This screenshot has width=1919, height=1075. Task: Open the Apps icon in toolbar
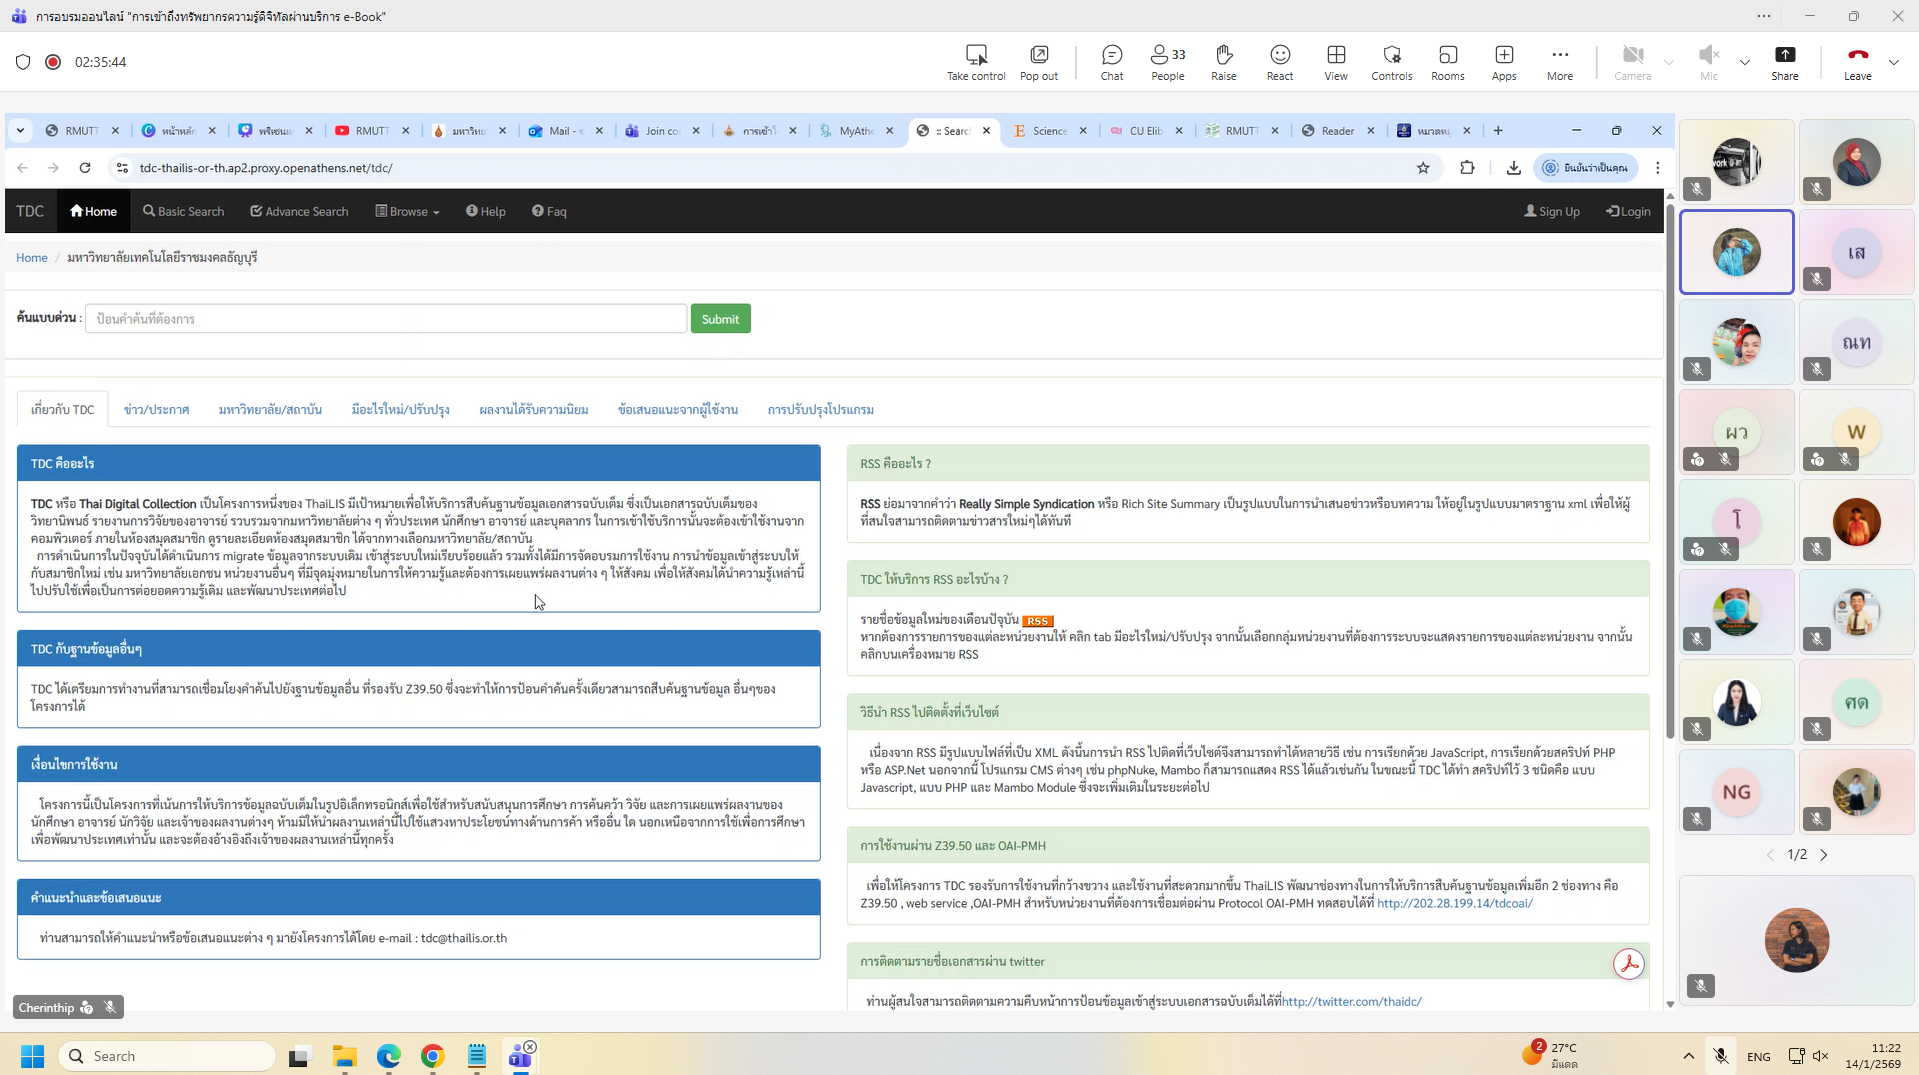[x=1503, y=62]
